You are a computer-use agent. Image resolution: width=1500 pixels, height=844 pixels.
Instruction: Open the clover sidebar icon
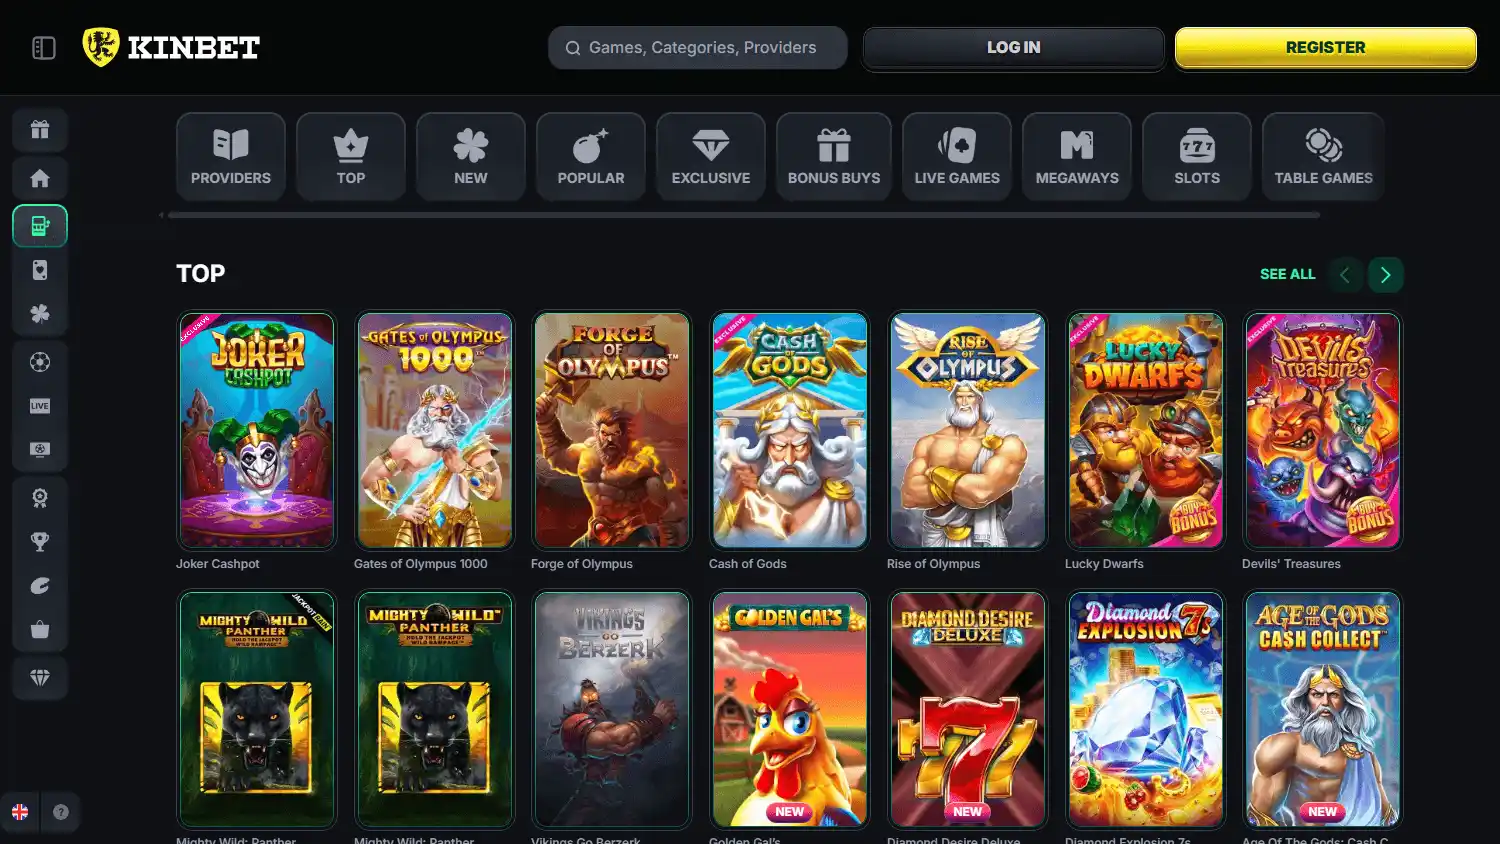pos(40,314)
